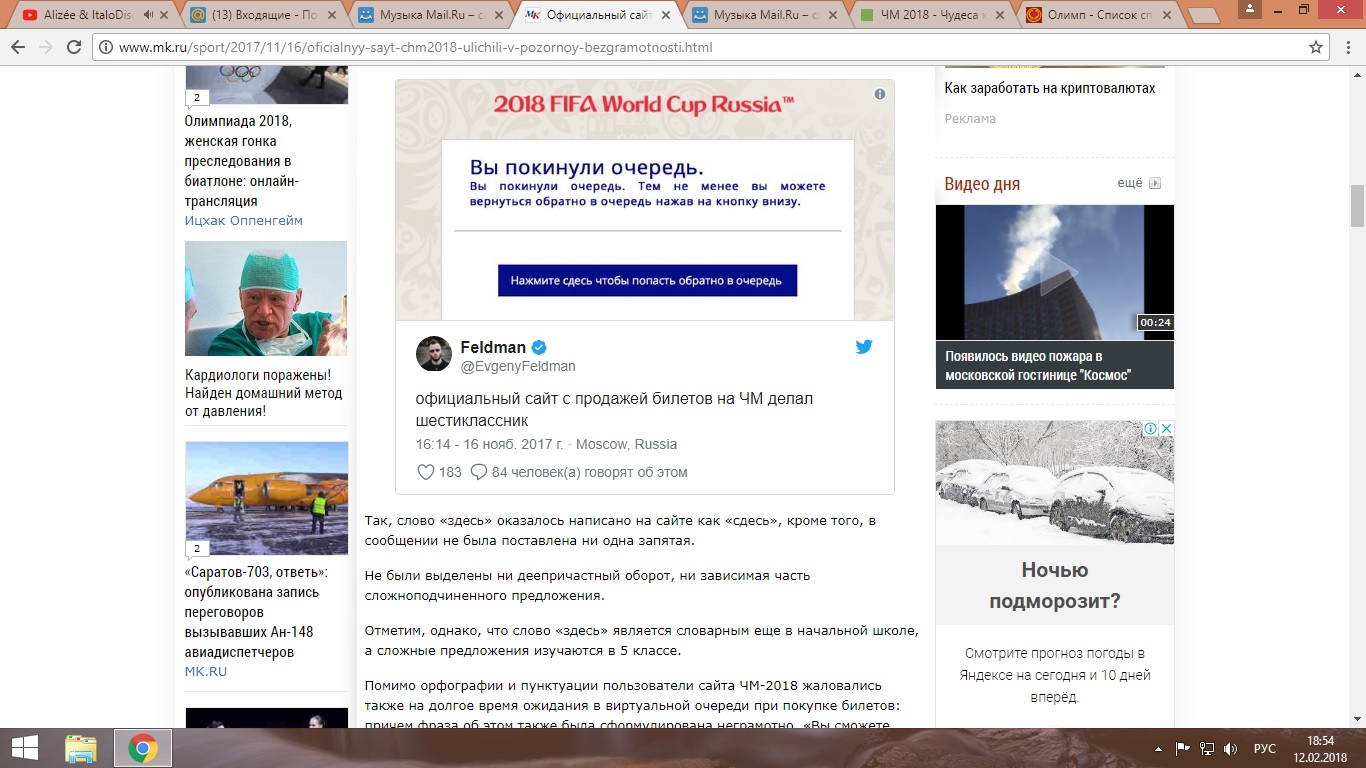Open the volume speaker tray icon
The image size is (1366, 768).
(1229, 748)
